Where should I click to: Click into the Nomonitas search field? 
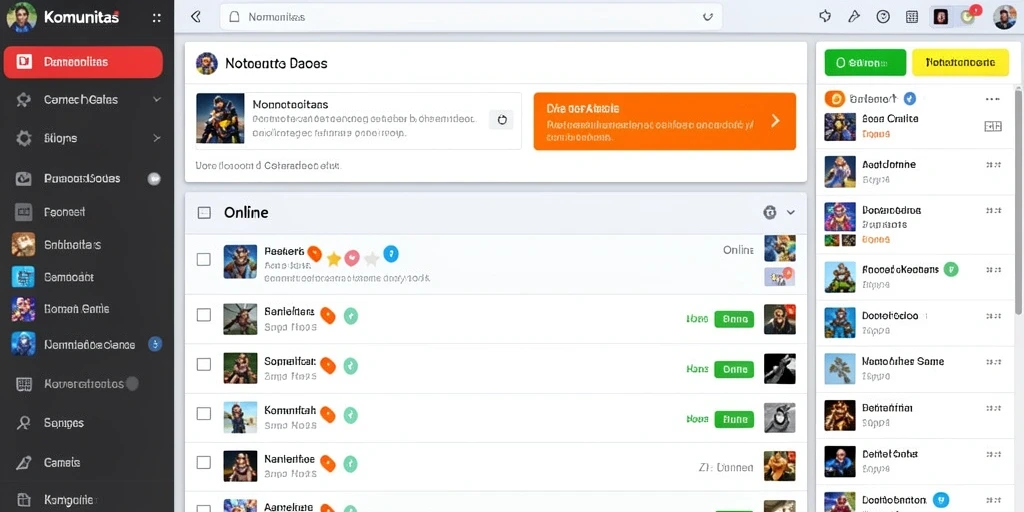click(x=470, y=17)
